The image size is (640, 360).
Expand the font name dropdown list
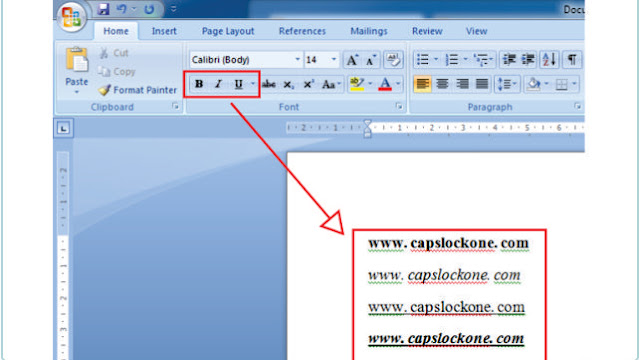[298, 60]
